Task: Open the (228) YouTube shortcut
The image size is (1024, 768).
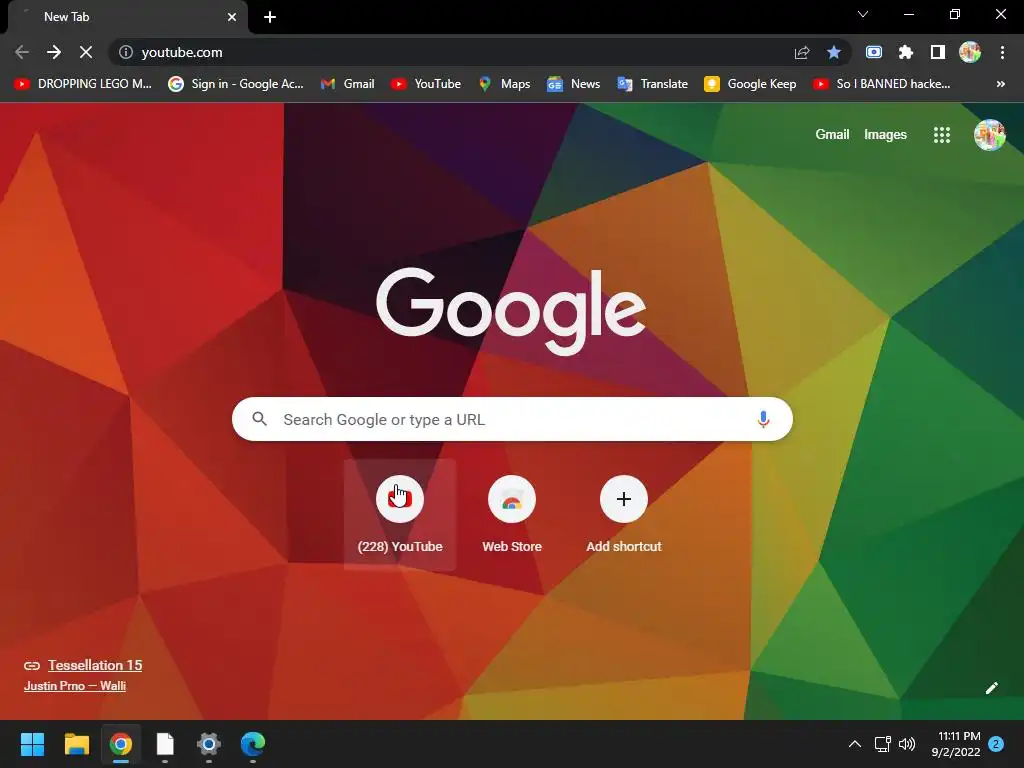Action: 400,515
